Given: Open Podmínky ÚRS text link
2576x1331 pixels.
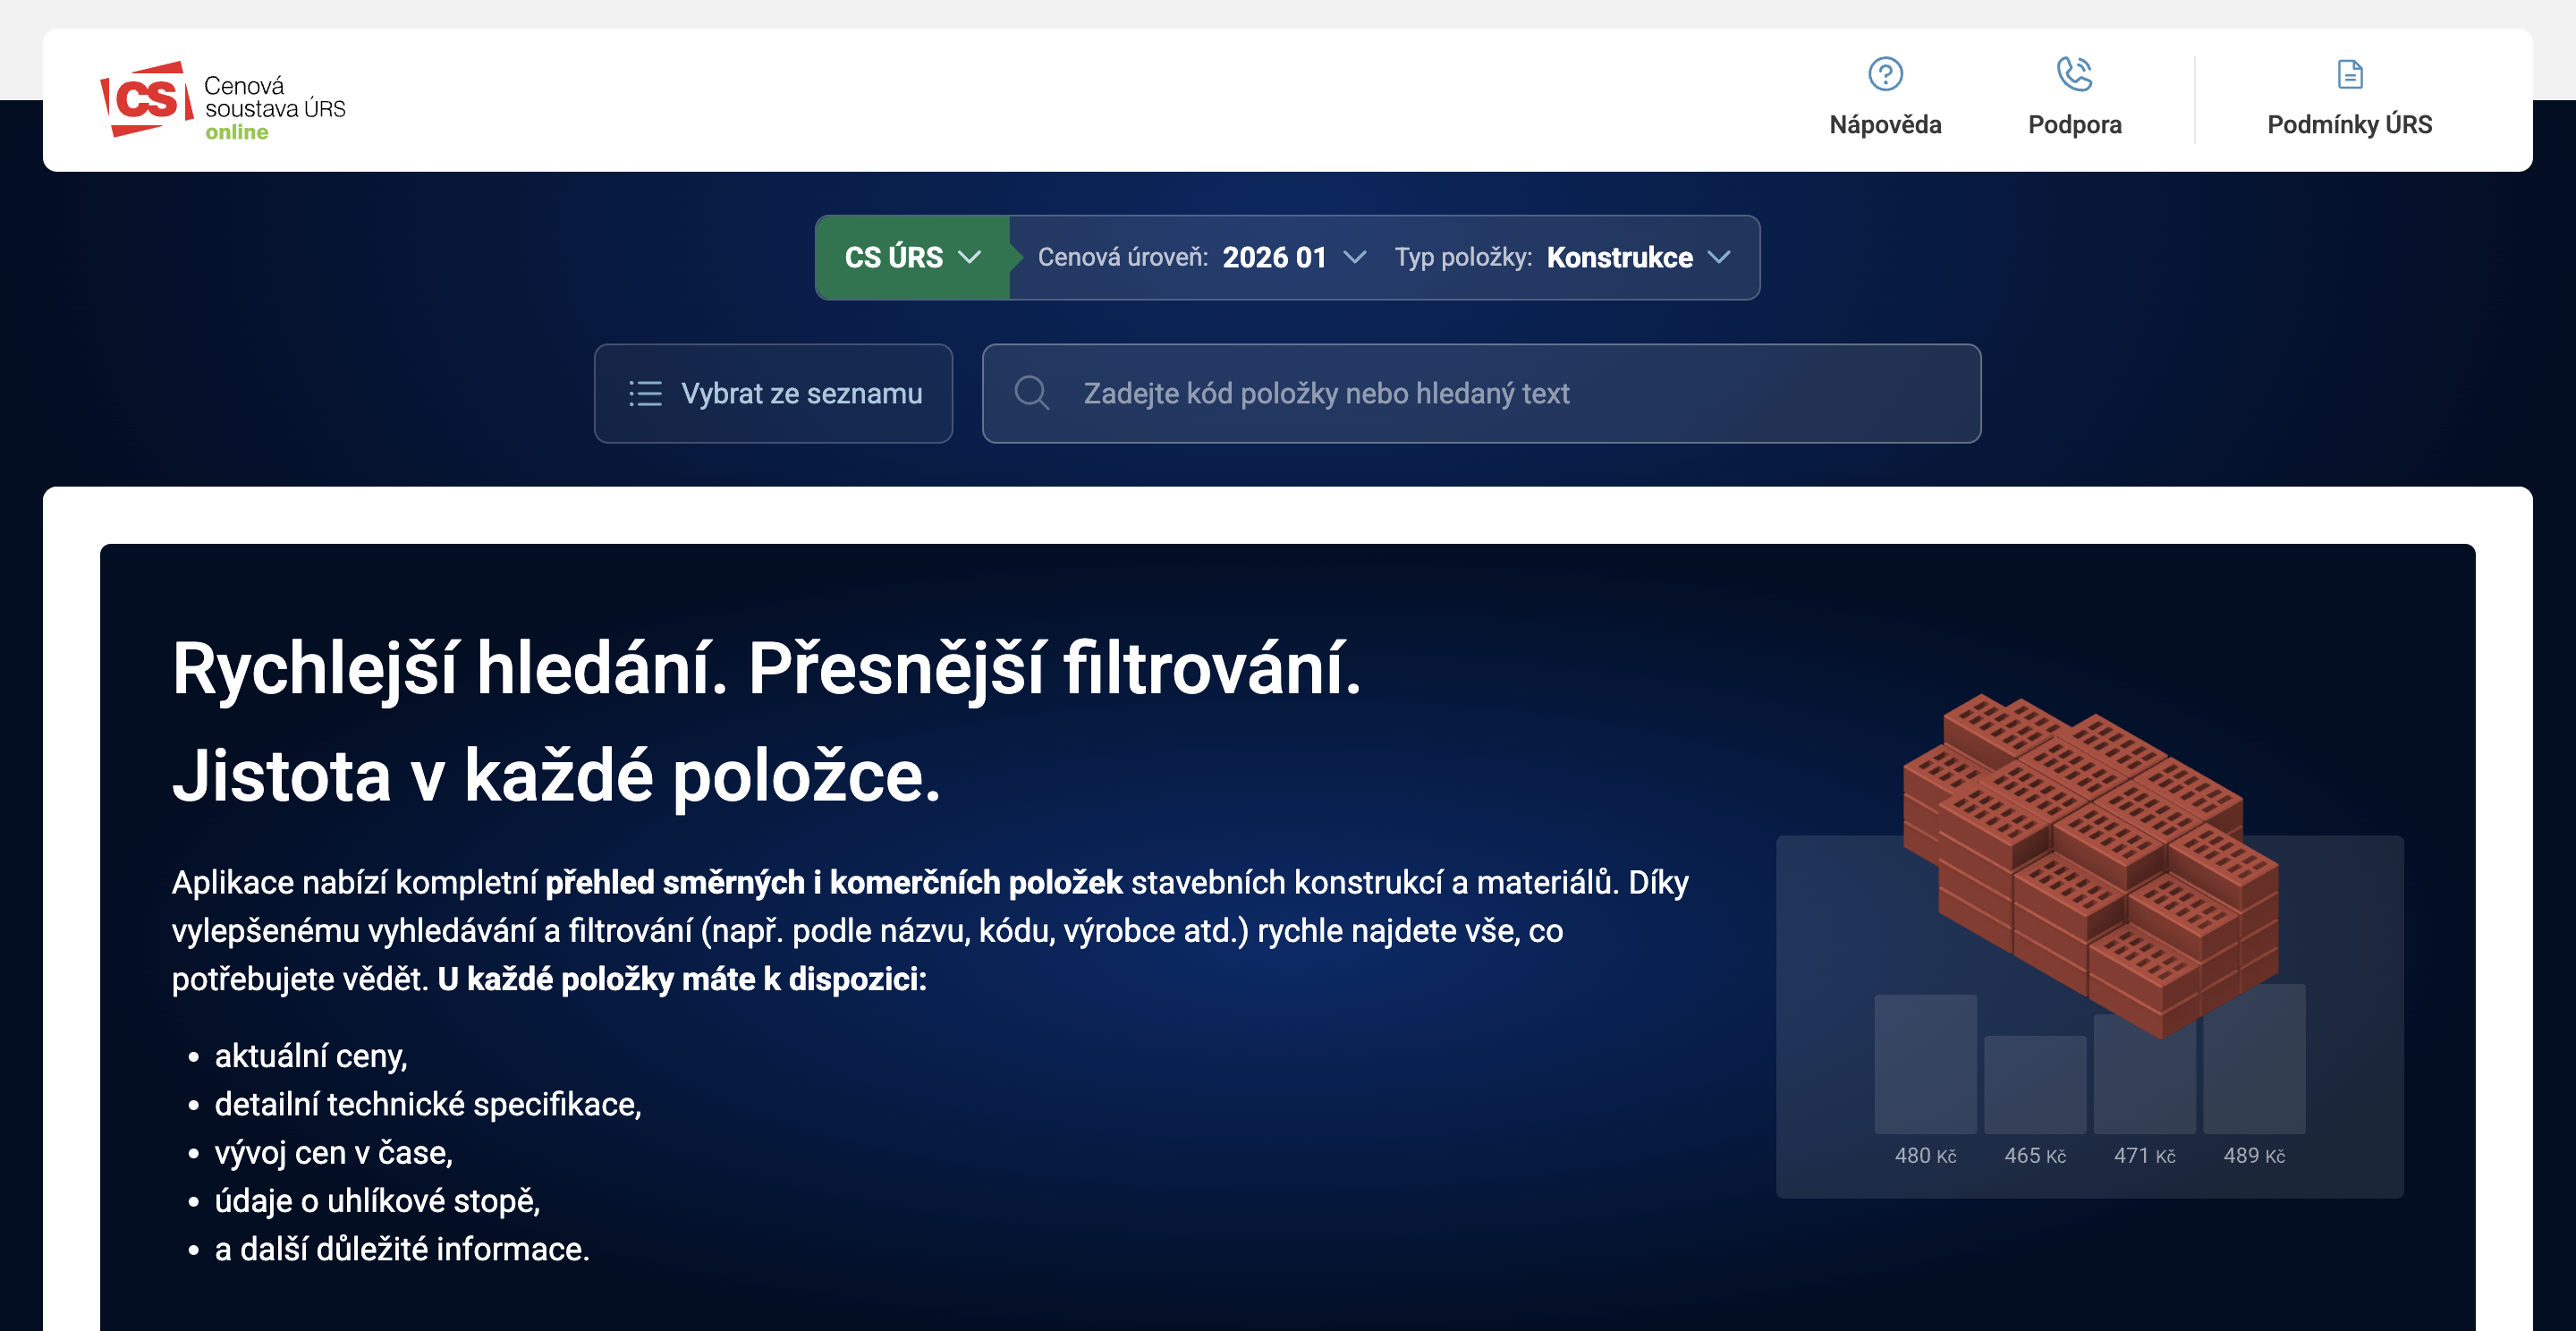Looking at the screenshot, I should 2349,125.
